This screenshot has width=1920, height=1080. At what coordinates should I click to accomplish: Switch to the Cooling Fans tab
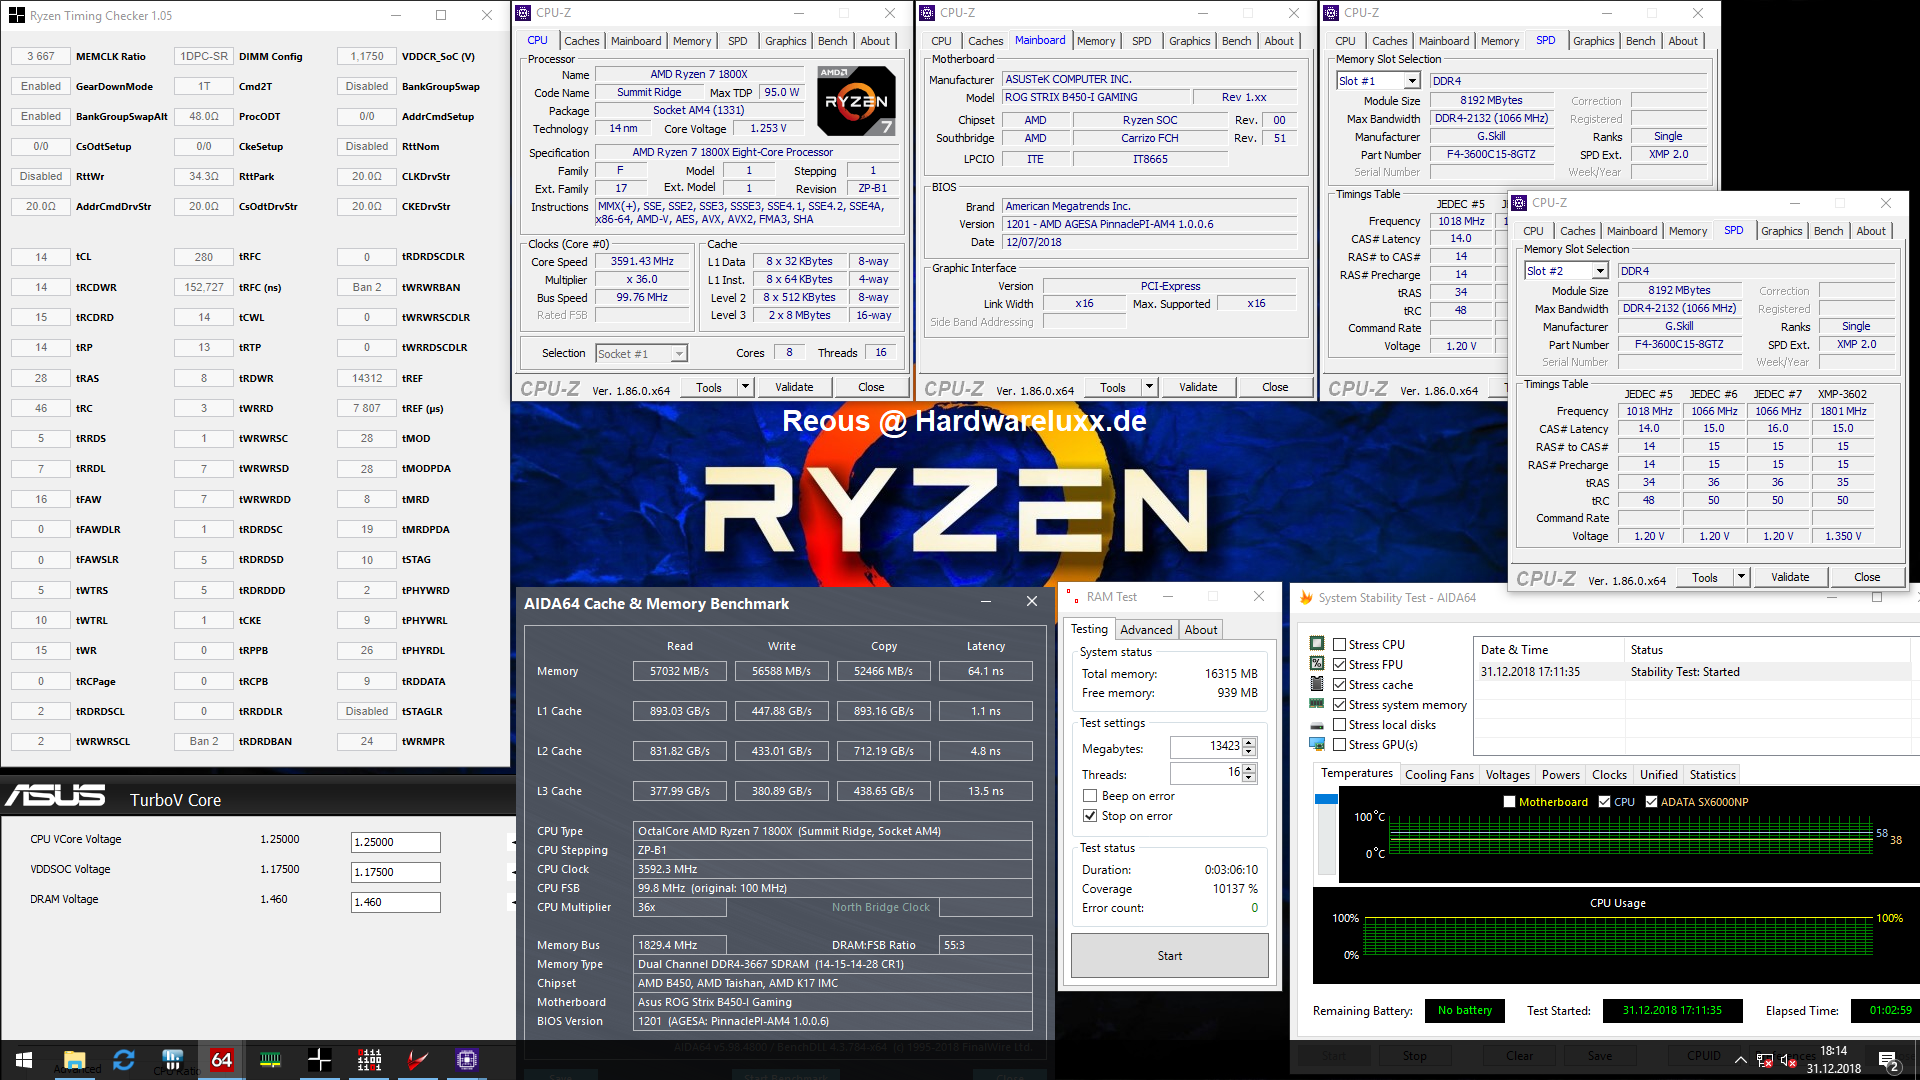point(1438,775)
